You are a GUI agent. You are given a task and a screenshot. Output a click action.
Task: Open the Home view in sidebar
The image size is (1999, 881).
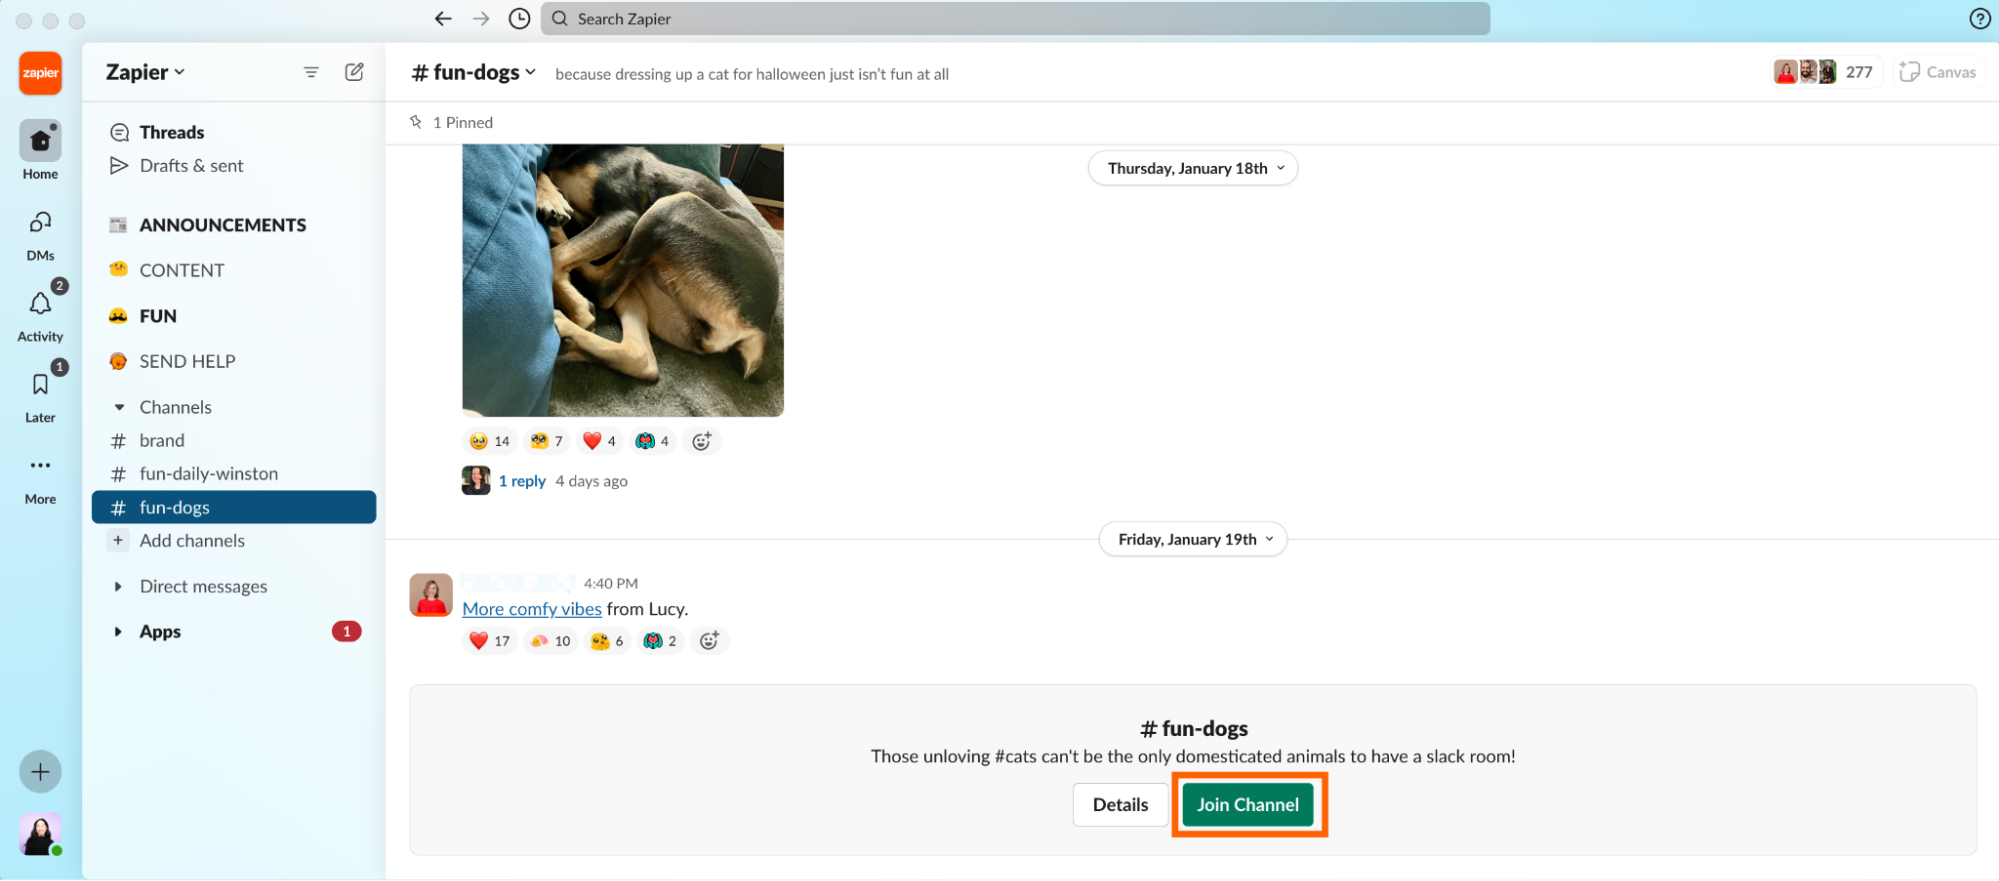pos(40,151)
